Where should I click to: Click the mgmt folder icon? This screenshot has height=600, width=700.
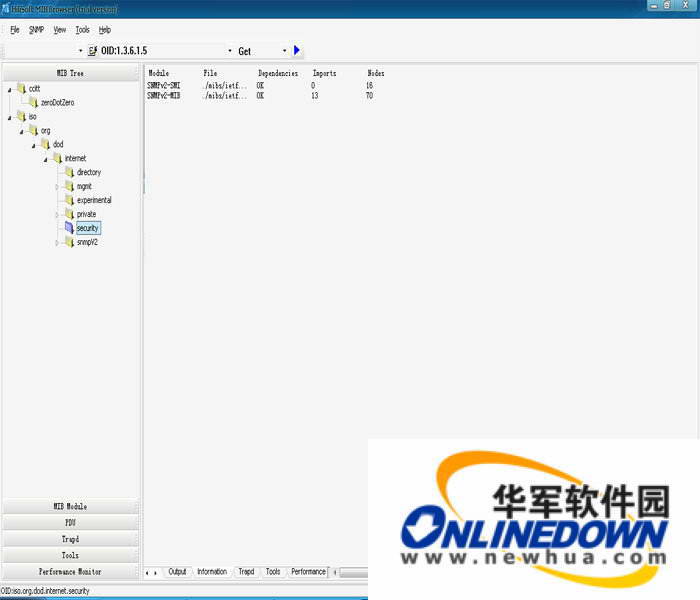point(70,186)
